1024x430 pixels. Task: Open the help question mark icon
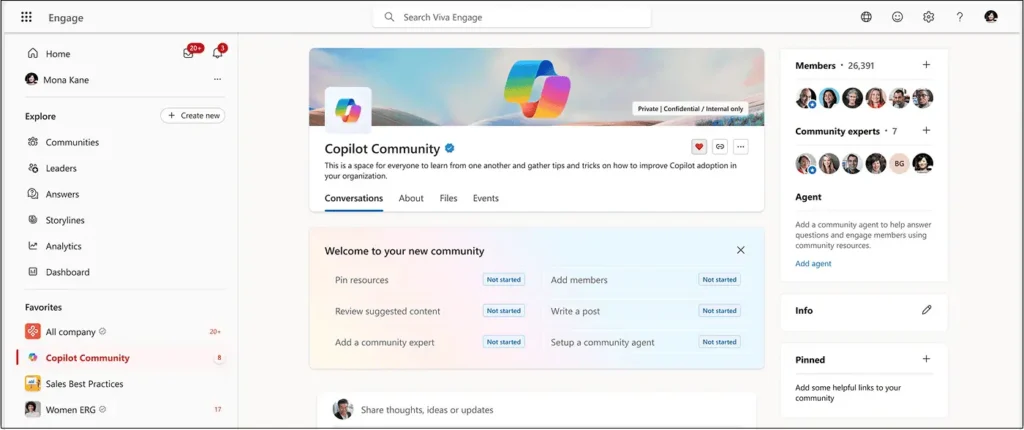coord(959,17)
